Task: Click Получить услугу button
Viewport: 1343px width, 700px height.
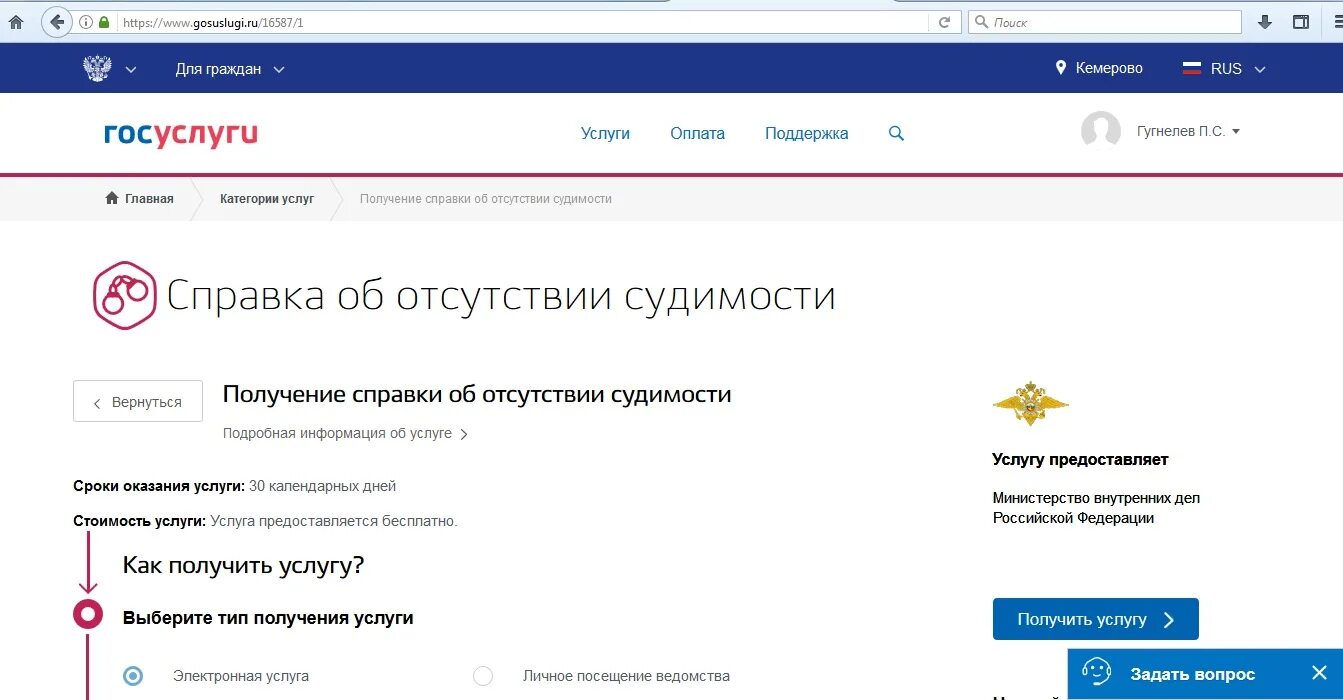Action: pyautogui.click(x=1095, y=619)
